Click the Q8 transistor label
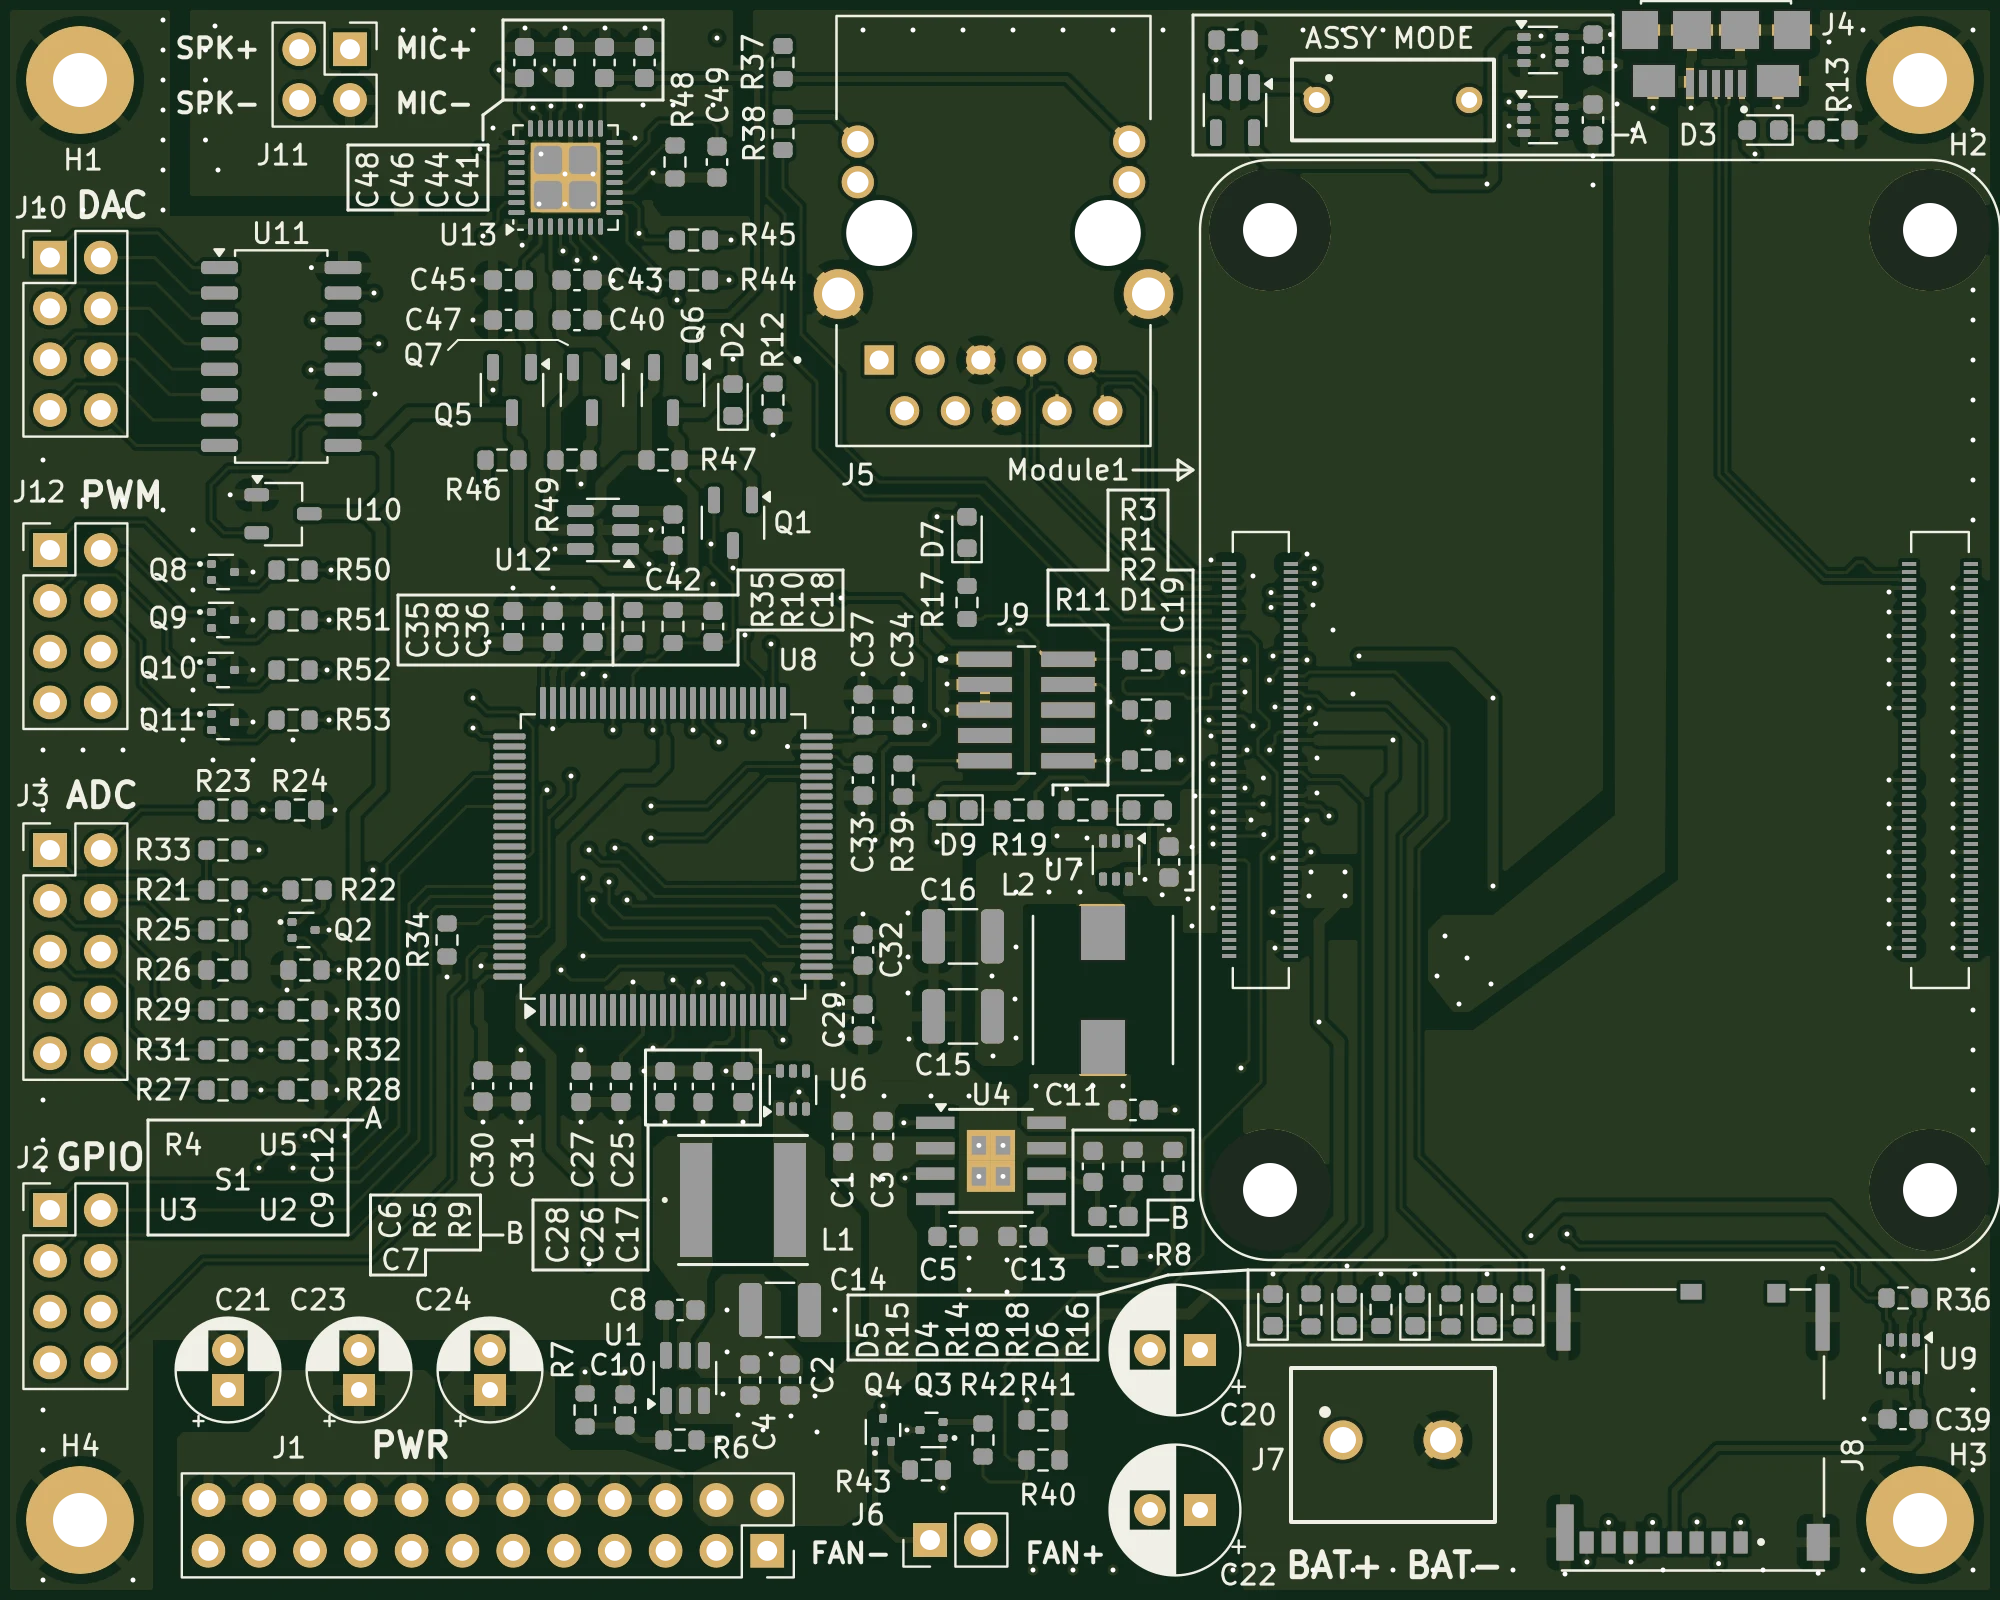 tap(168, 570)
